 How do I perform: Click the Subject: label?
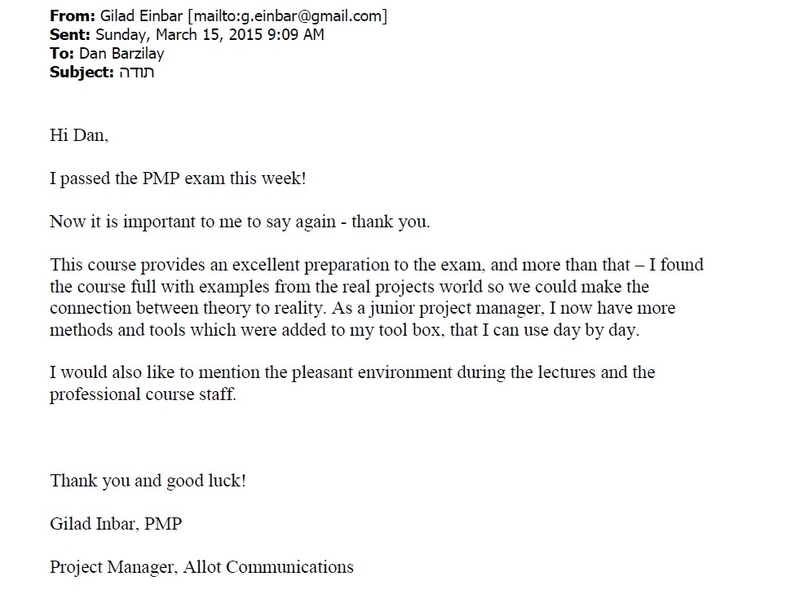point(82,72)
